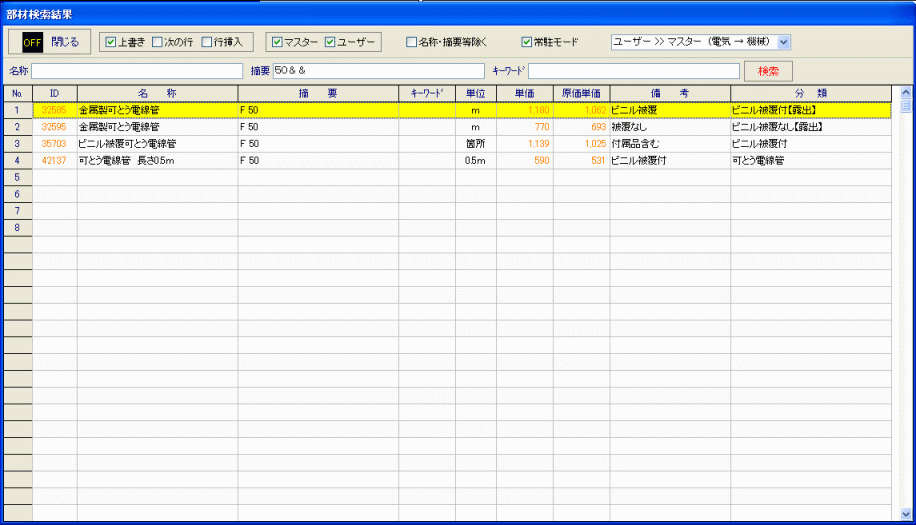Image resolution: width=916 pixels, height=525 pixels.
Task: Click the 被覆なし remark cell
Action: pos(670,127)
